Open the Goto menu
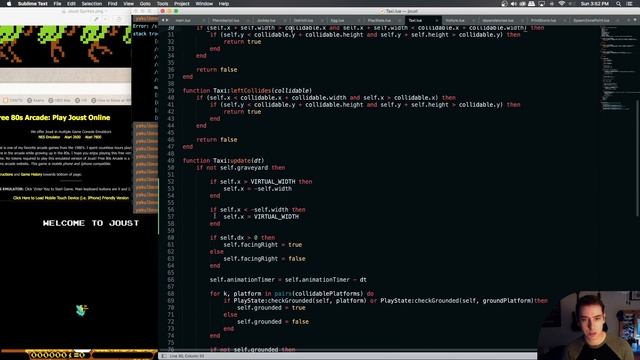Image resolution: width=640 pixels, height=360 pixels. (145, 4)
